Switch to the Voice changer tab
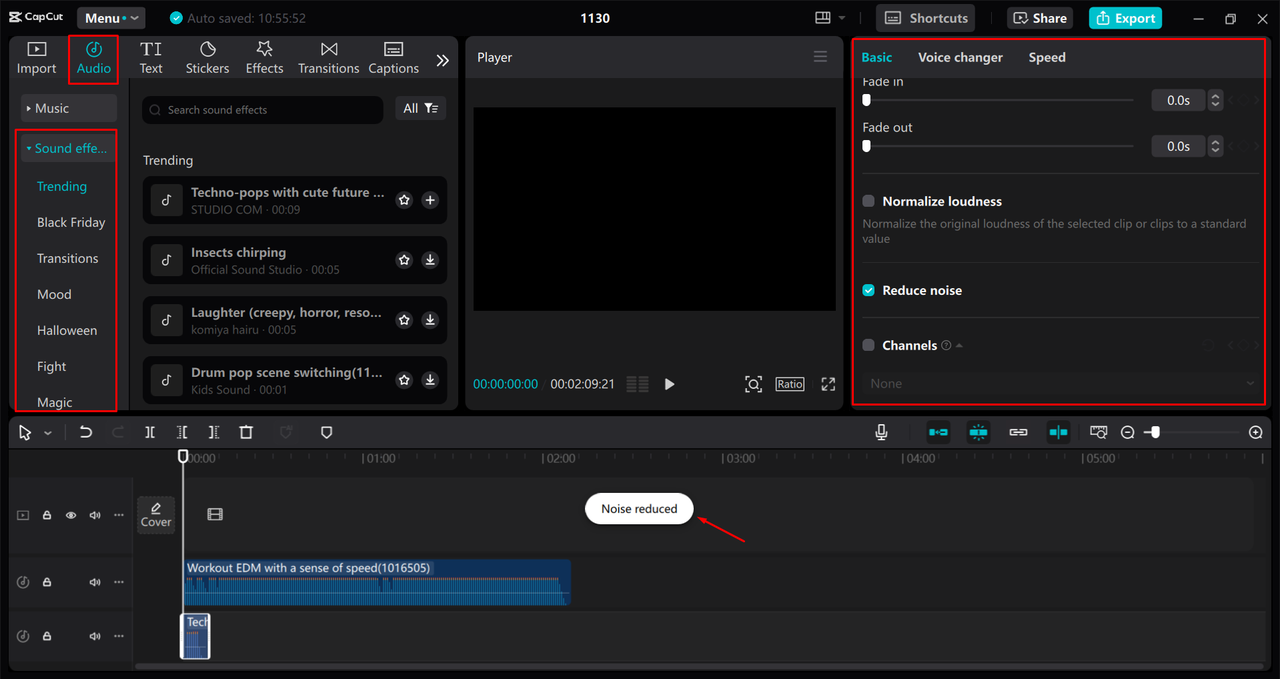The width and height of the screenshot is (1280, 679). [960, 57]
